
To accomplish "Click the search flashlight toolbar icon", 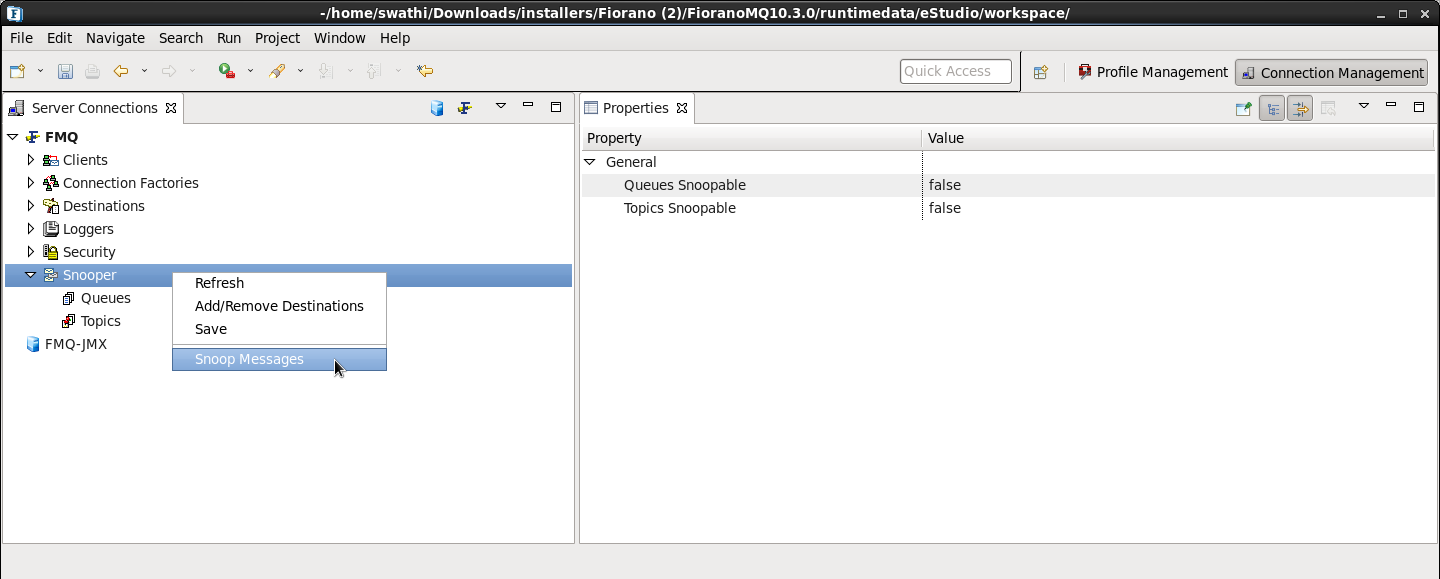I will (x=278, y=71).
